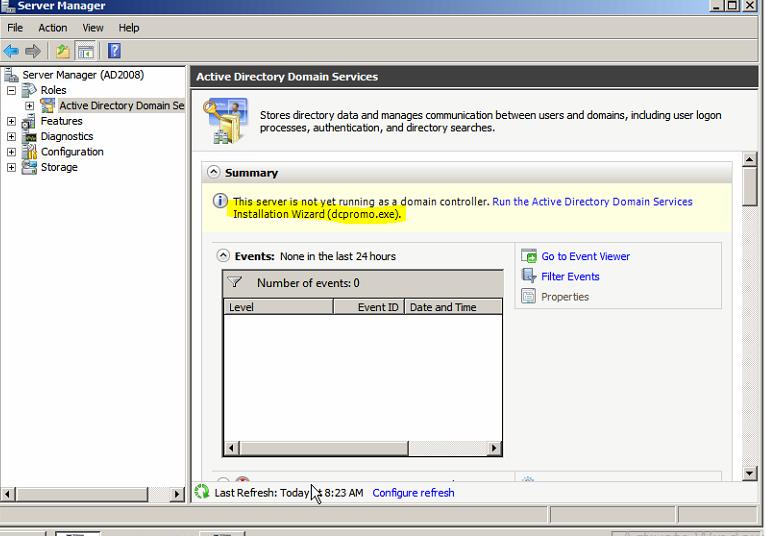Click the information icon in Summary notice
The image size is (765, 536).
coord(220,201)
